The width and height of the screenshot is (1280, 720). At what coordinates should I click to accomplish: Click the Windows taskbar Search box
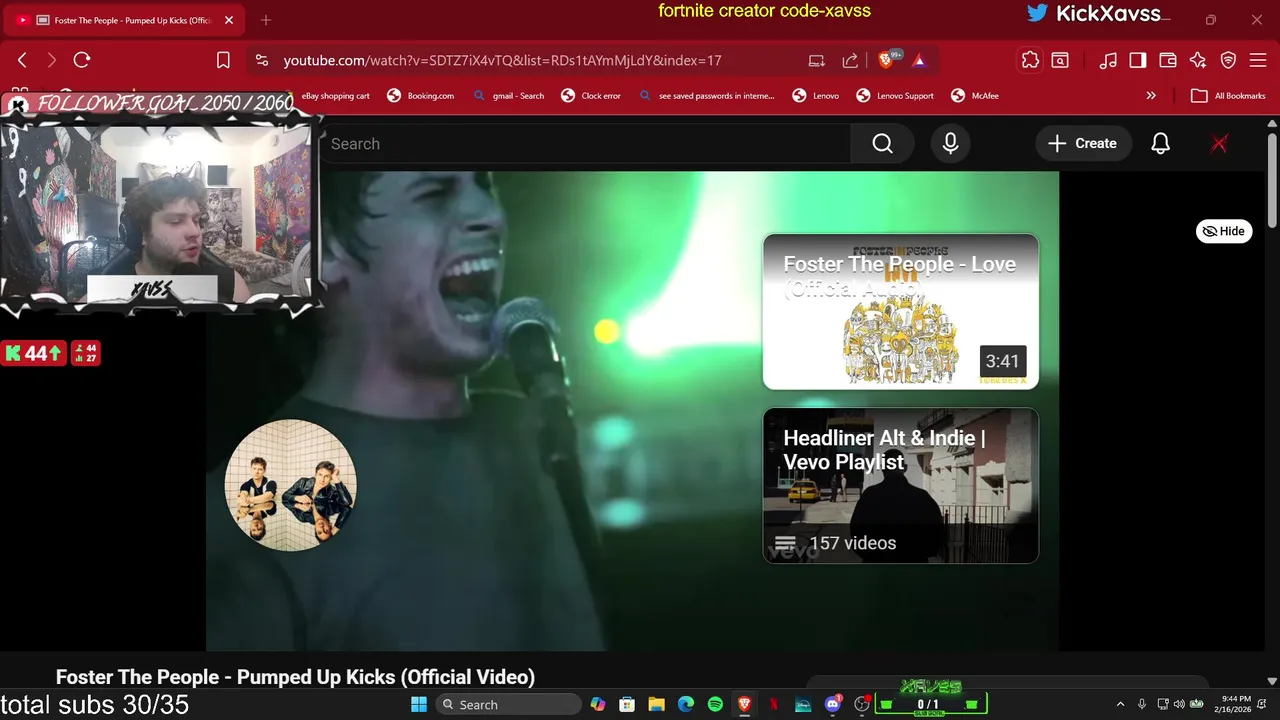coord(508,704)
